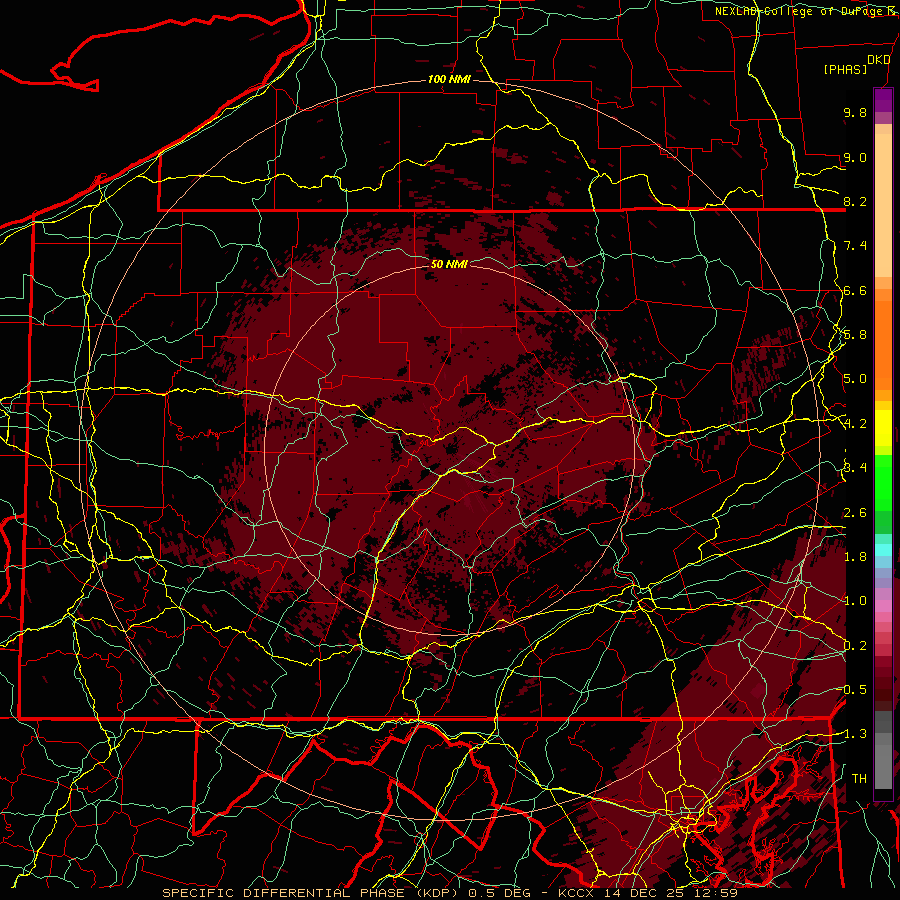Viewport: 900px width, 900px height.
Task: Click the 50 NMI range ring label
Action: pos(449,264)
